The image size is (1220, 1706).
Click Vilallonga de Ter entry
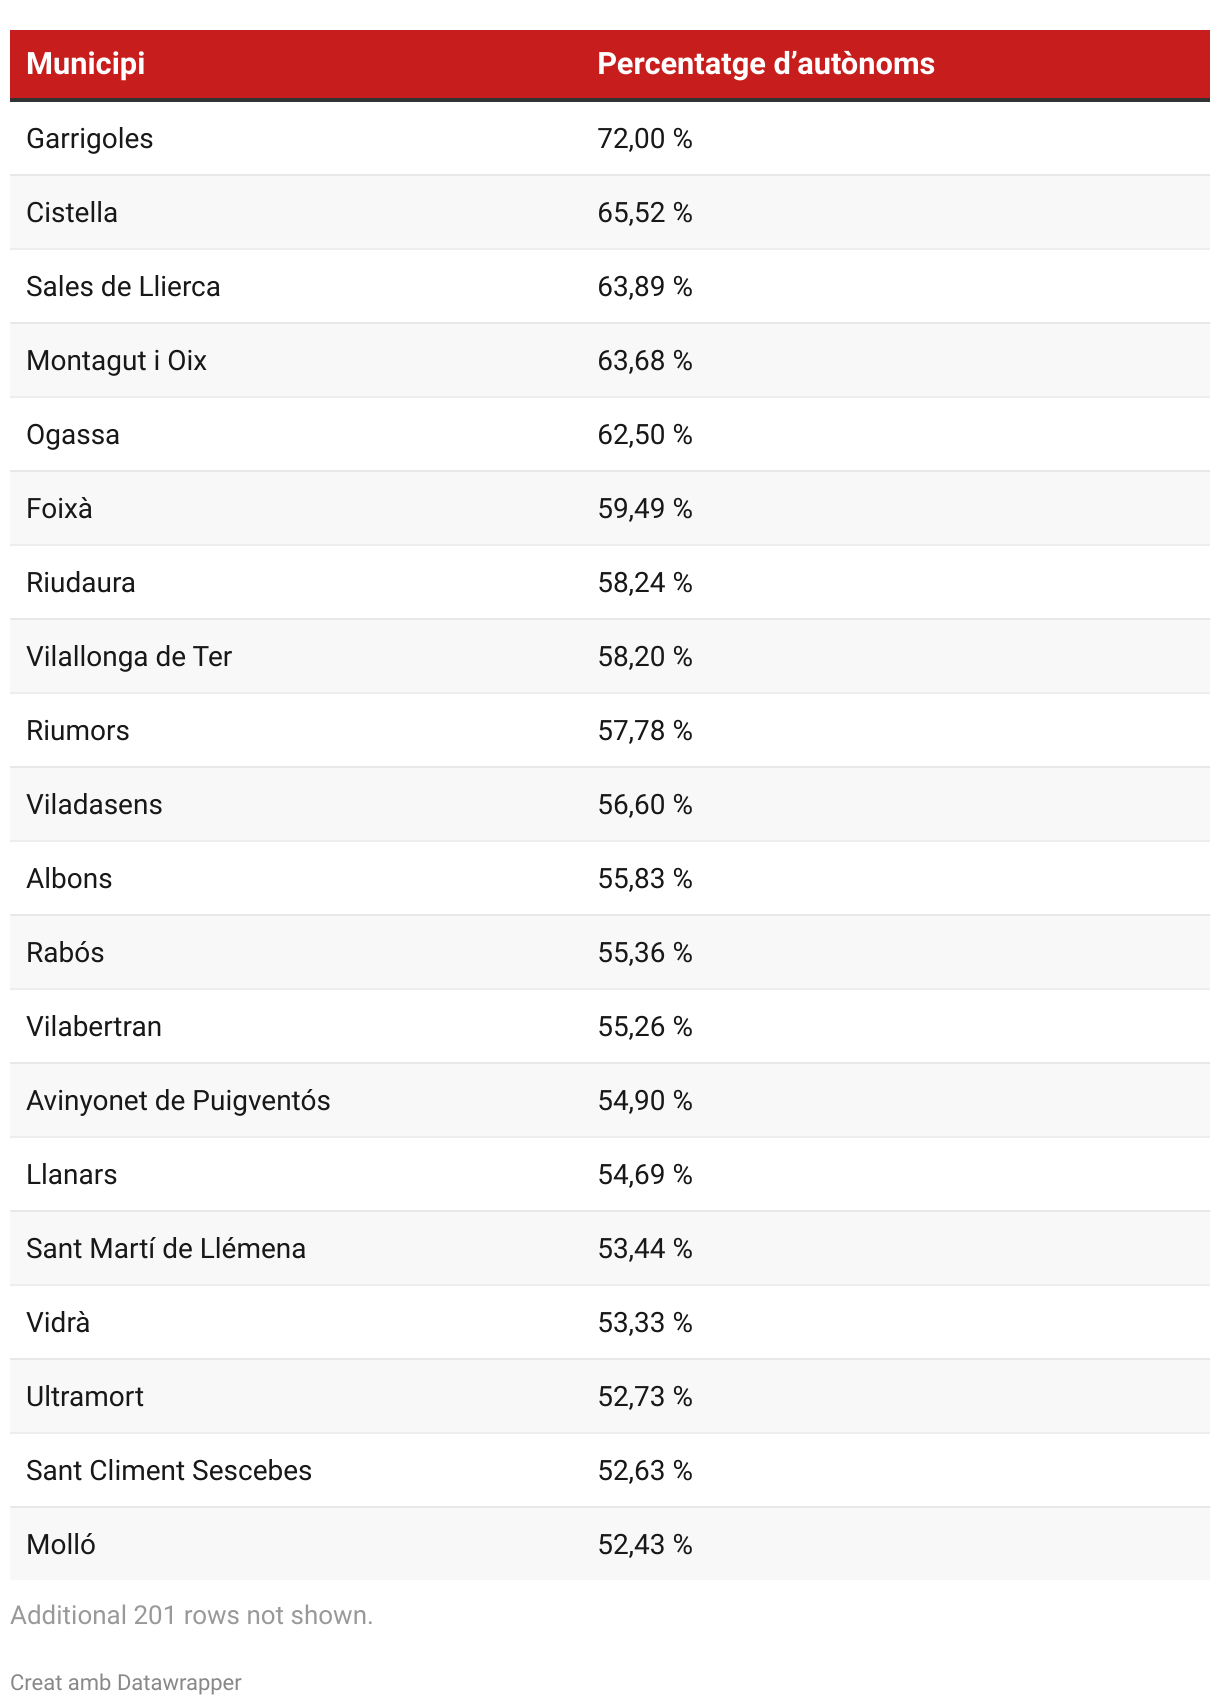point(129,657)
